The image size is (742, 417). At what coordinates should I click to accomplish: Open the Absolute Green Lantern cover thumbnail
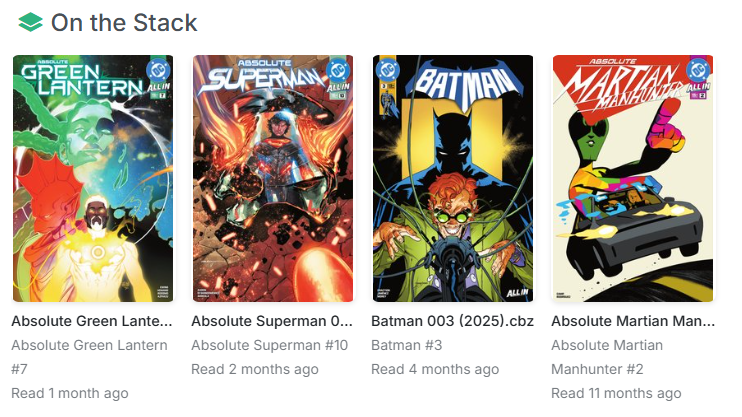pos(93,178)
